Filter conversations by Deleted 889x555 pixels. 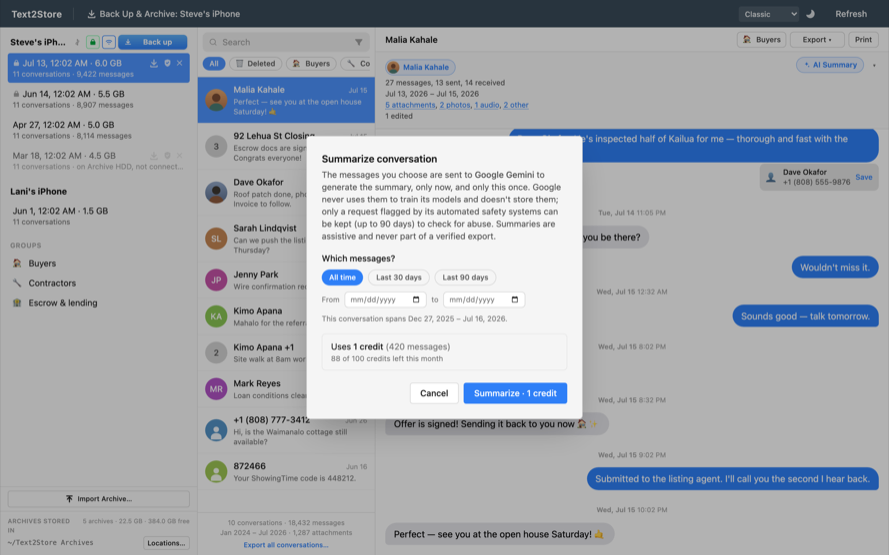click(255, 63)
